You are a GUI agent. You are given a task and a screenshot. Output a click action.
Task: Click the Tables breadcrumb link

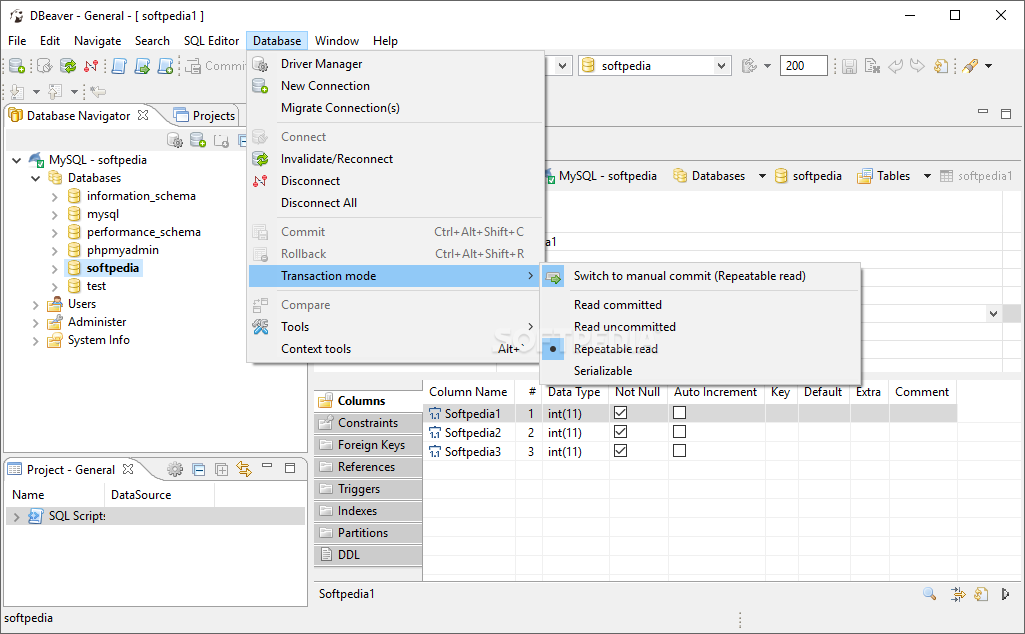pos(893,176)
